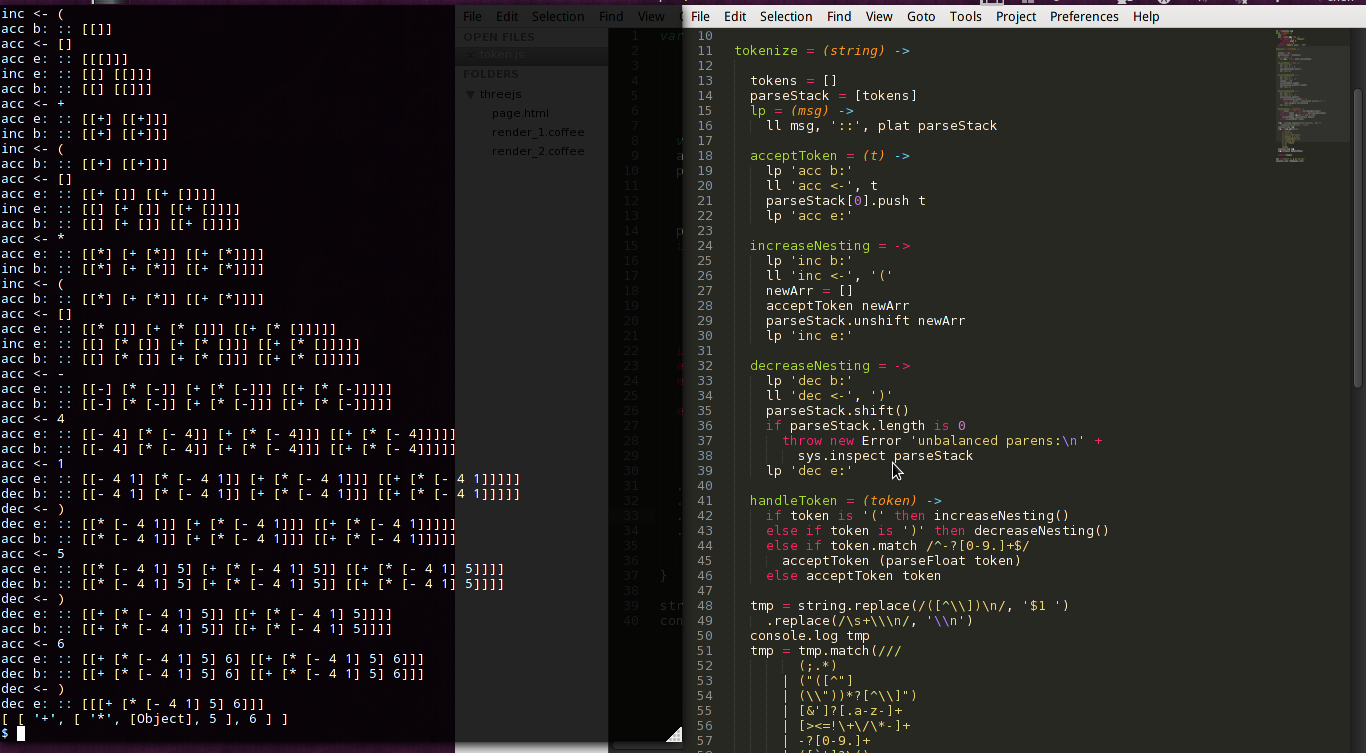Open the Find menu in the front Sublime window
The image size is (1366, 753).
[839, 16]
